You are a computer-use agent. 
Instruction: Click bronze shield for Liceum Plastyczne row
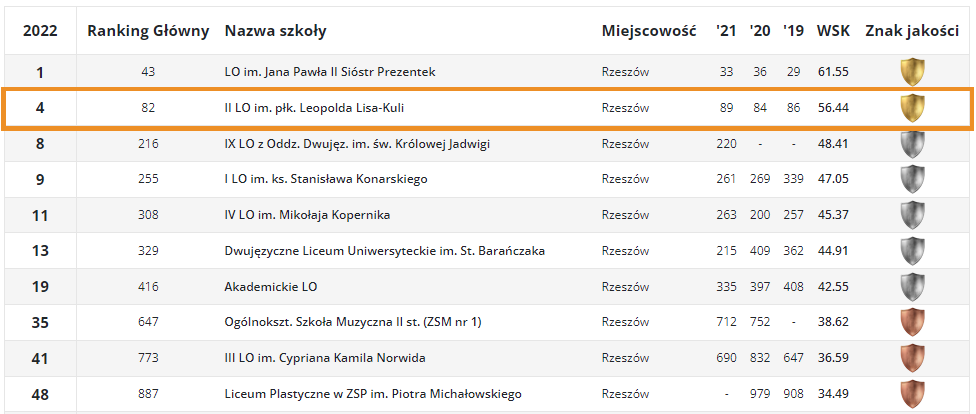click(x=913, y=394)
